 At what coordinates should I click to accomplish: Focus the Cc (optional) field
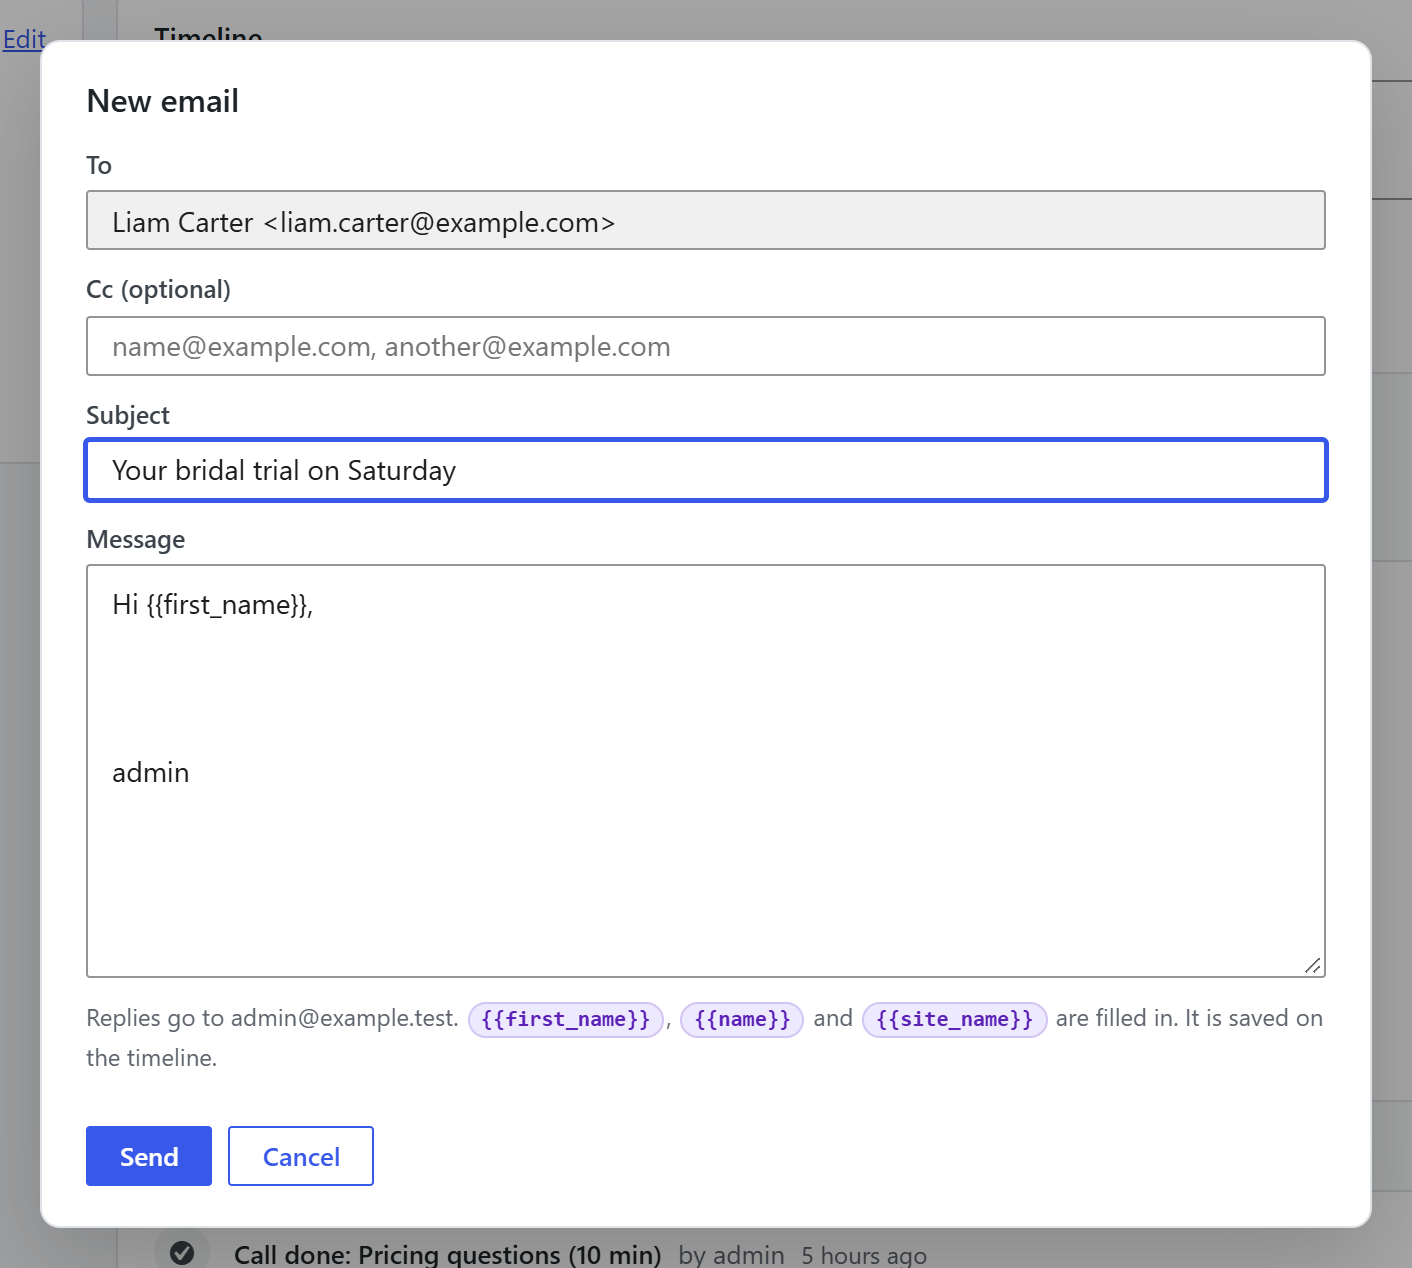pos(706,346)
